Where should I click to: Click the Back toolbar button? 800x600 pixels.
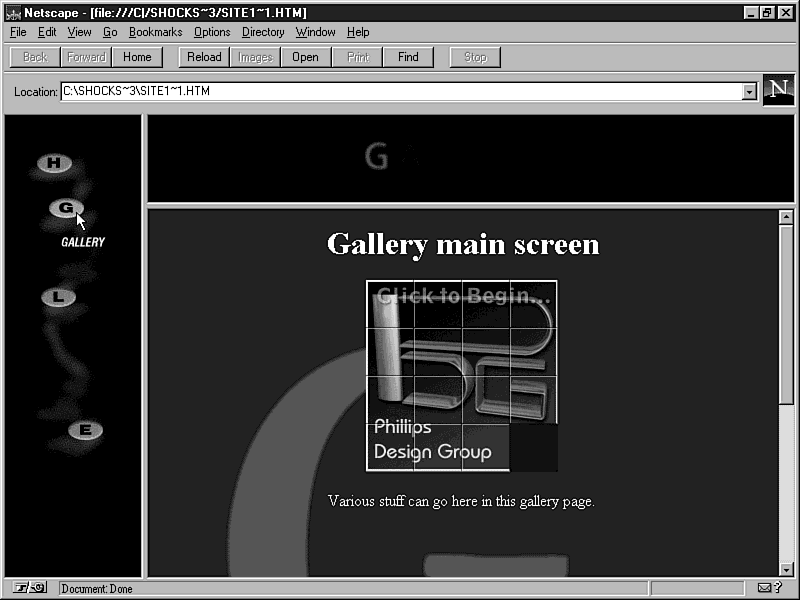click(35, 57)
